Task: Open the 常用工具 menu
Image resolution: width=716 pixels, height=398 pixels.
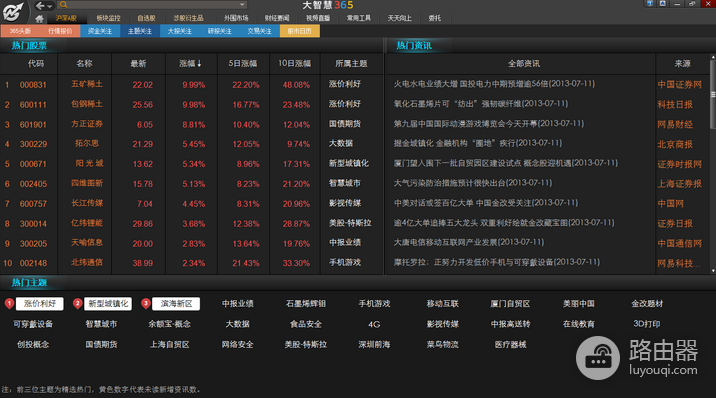Action: click(x=358, y=18)
